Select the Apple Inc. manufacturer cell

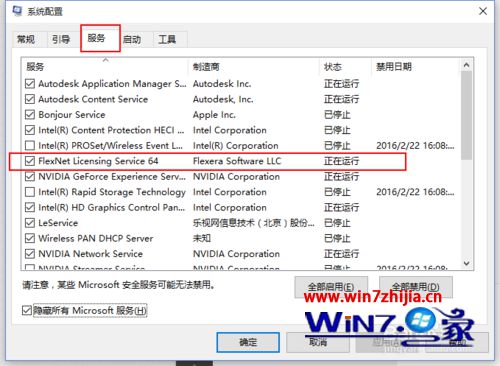pyautogui.click(x=214, y=115)
